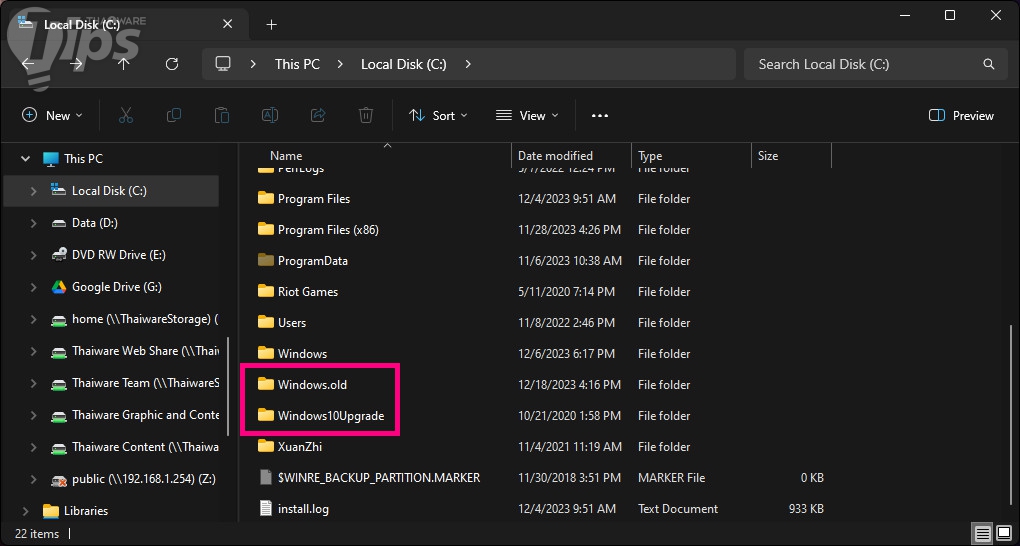Click chevron after Local Disk (C:) breadcrumb
The height and width of the screenshot is (546, 1020).
(468, 64)
